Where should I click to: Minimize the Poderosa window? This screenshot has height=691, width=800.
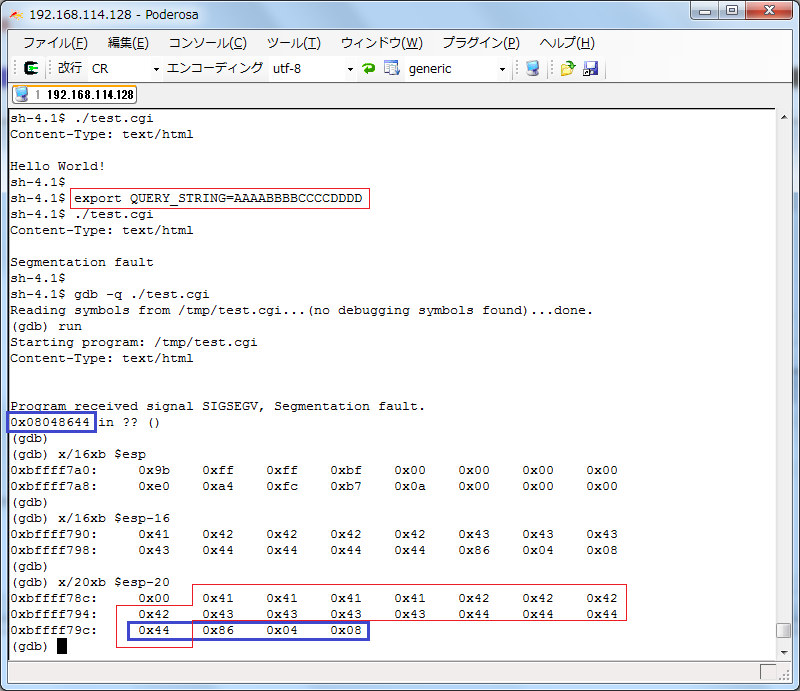[x=705, y=11]
